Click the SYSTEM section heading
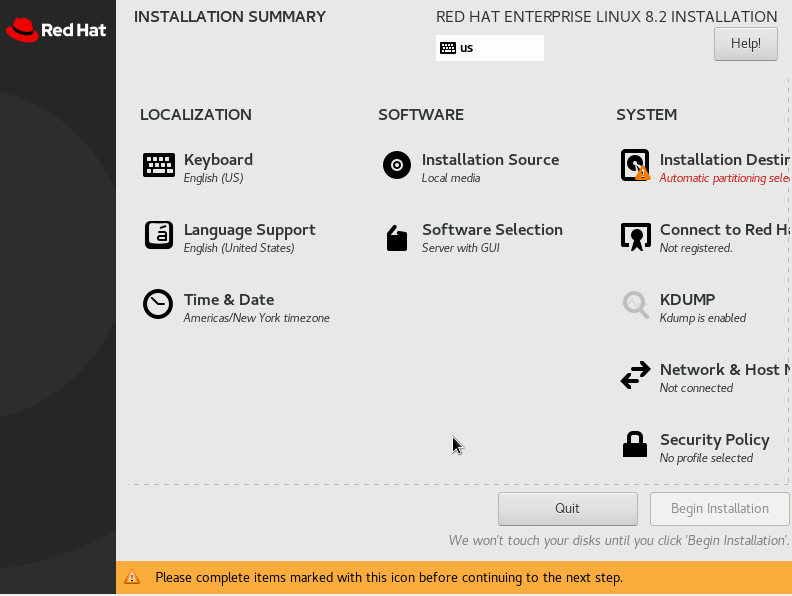 (x=647, y=115)
